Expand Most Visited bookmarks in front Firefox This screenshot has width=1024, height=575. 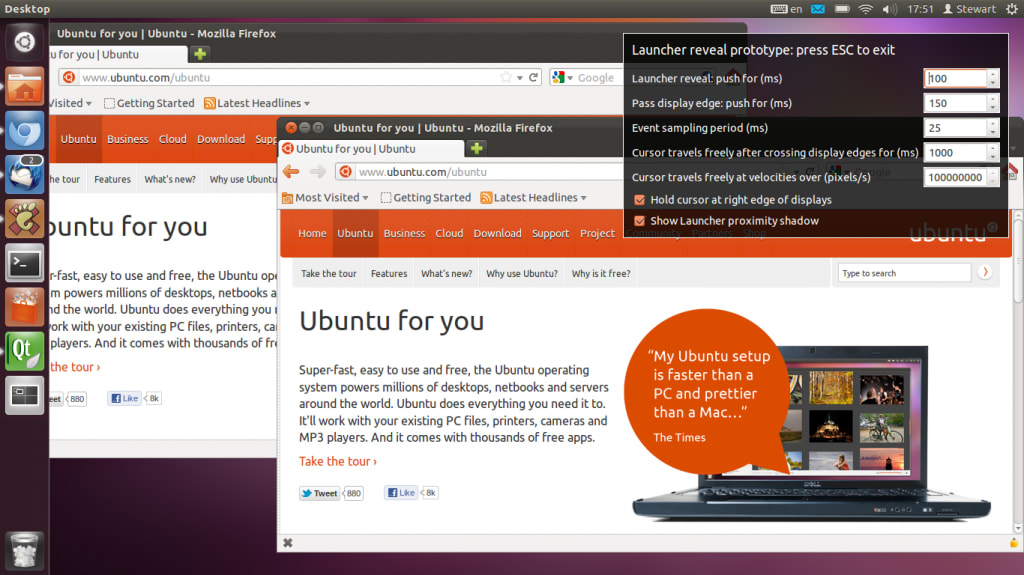(325, 197)
